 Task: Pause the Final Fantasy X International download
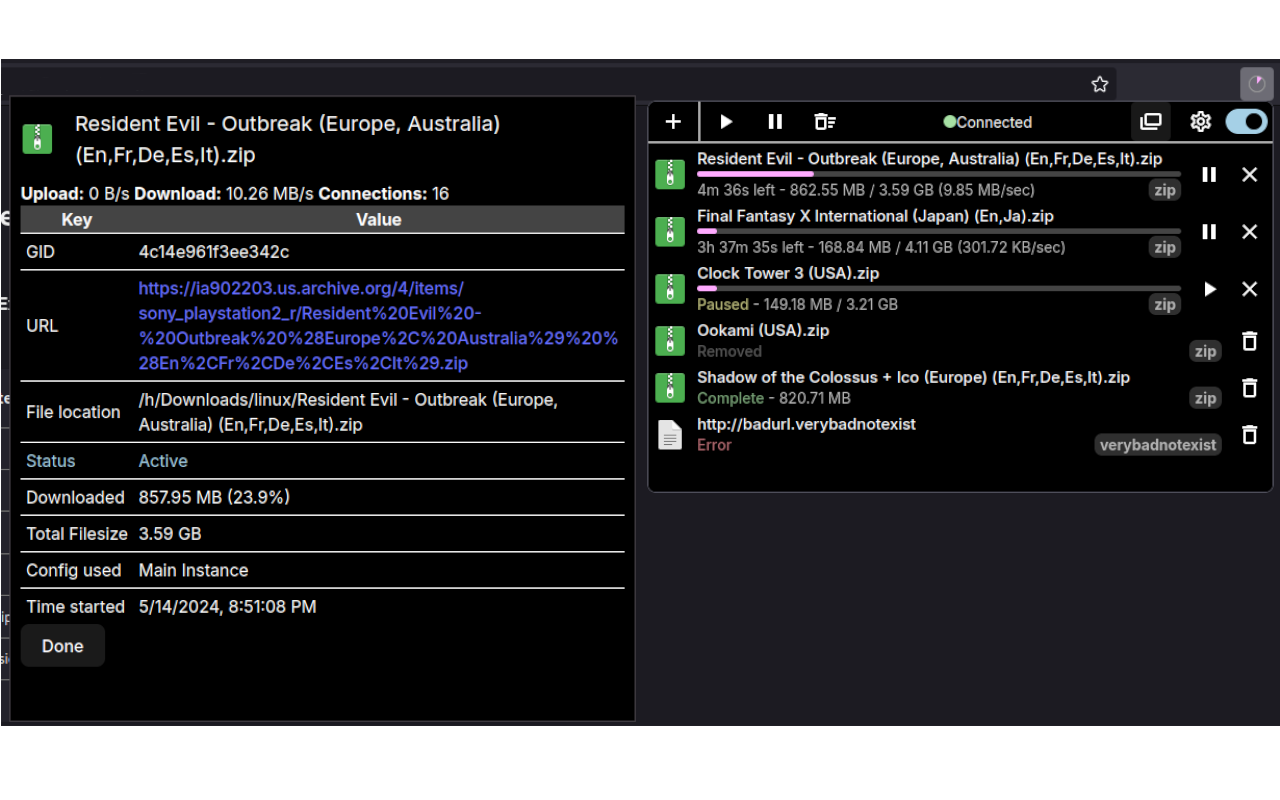tap(1209, 232)
